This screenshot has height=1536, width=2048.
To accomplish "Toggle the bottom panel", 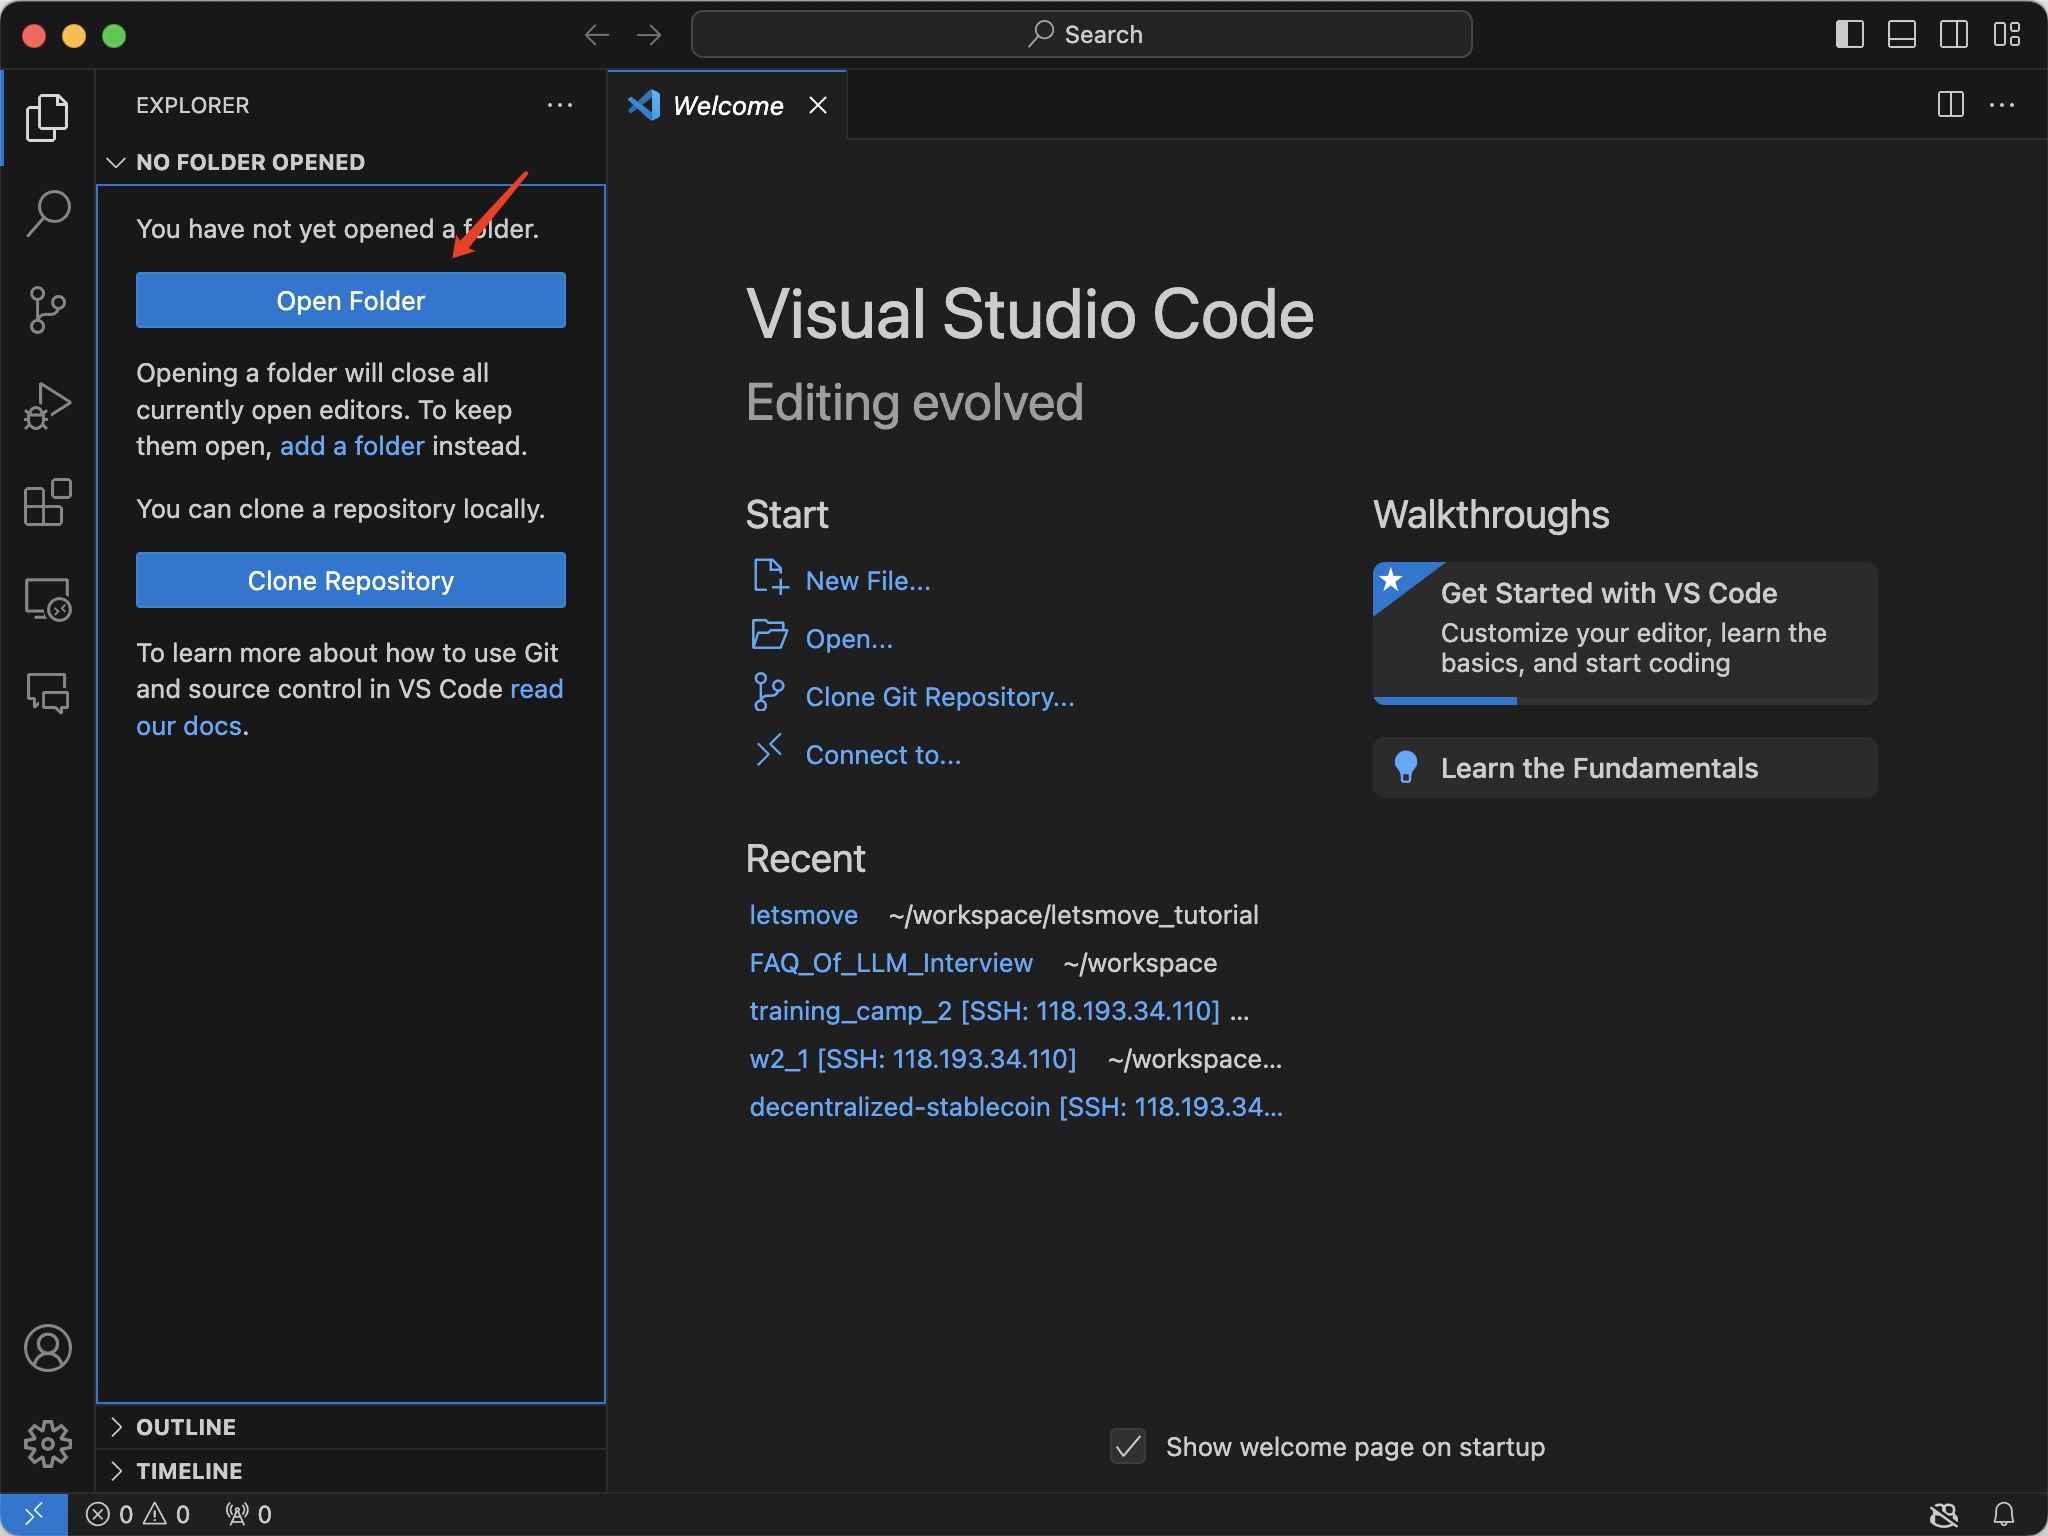I will click(x=1902, y=35).
